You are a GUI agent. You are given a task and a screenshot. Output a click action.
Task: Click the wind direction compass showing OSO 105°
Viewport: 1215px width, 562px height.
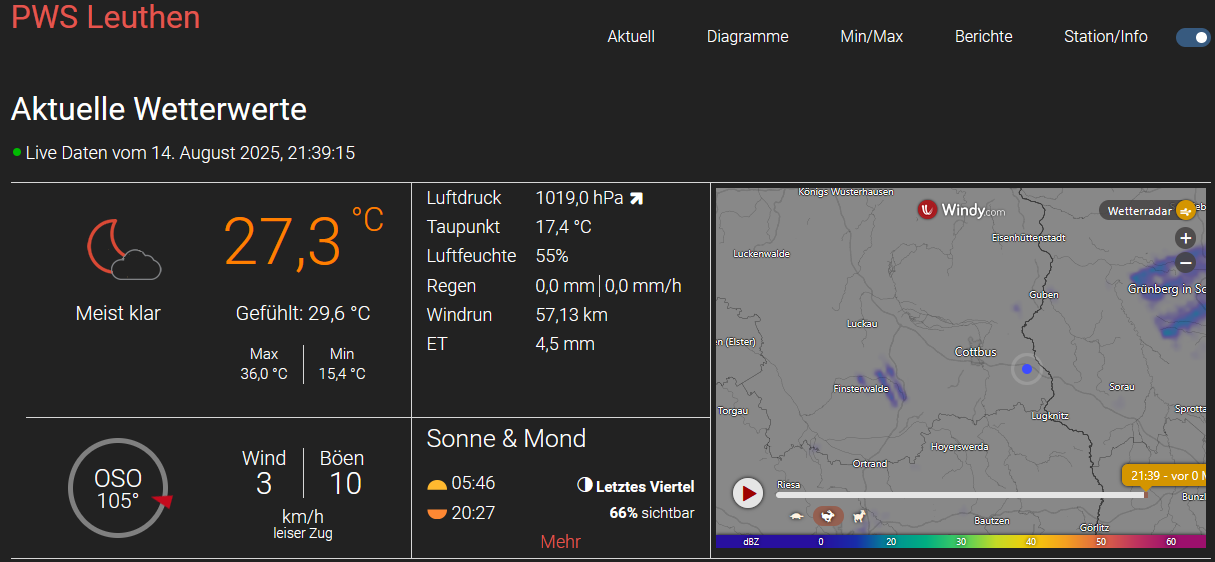pyautogui.click(x=118, y=488)
